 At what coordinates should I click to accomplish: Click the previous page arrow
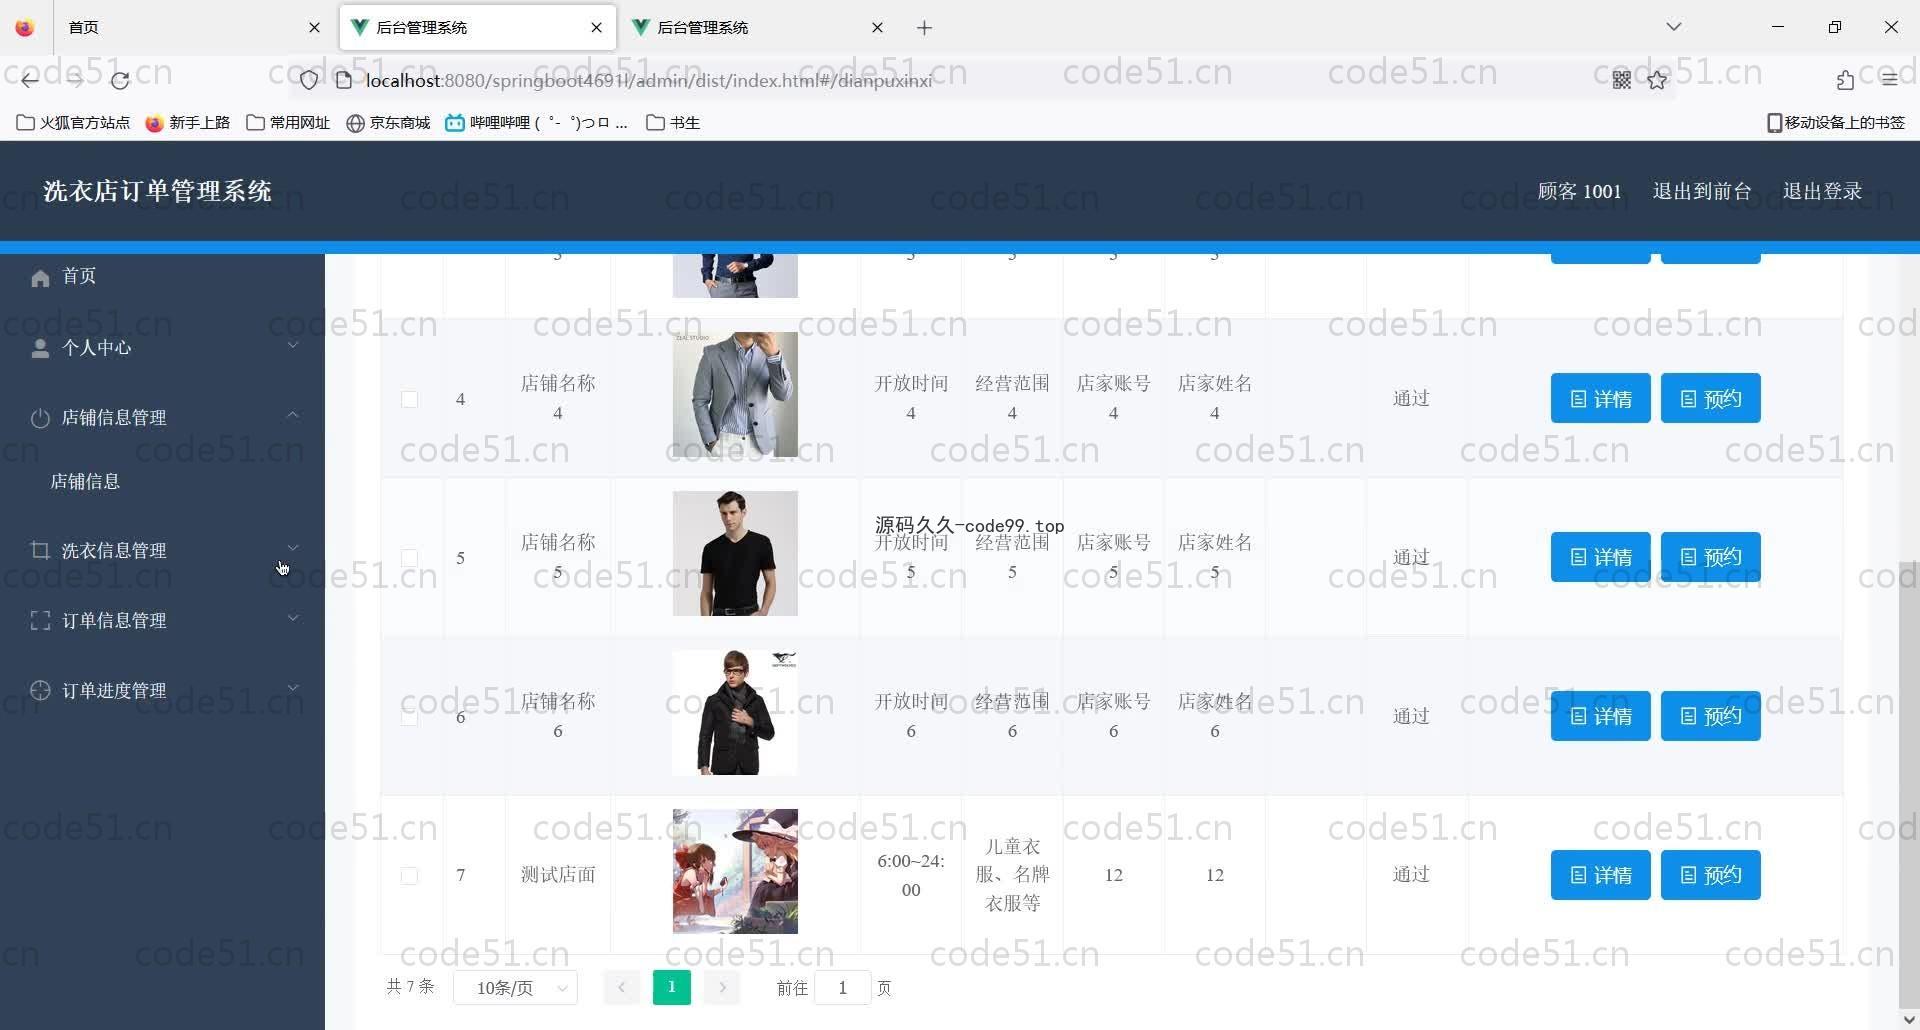[x=621, y=988]
